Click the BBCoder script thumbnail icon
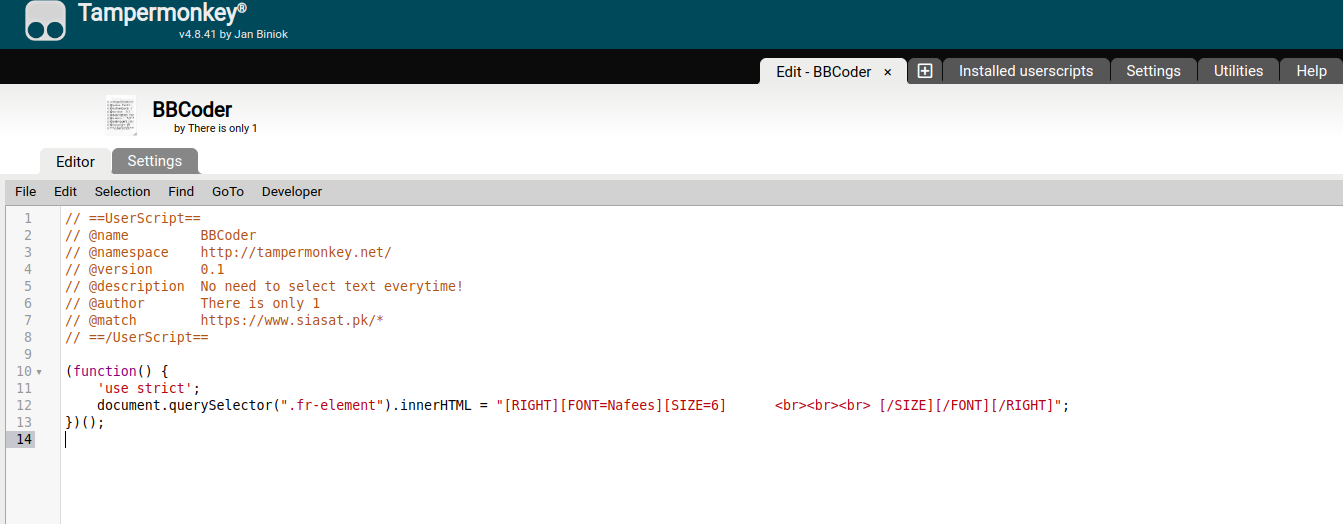Viewport: 1343px width, 524px height. (121, 115)
